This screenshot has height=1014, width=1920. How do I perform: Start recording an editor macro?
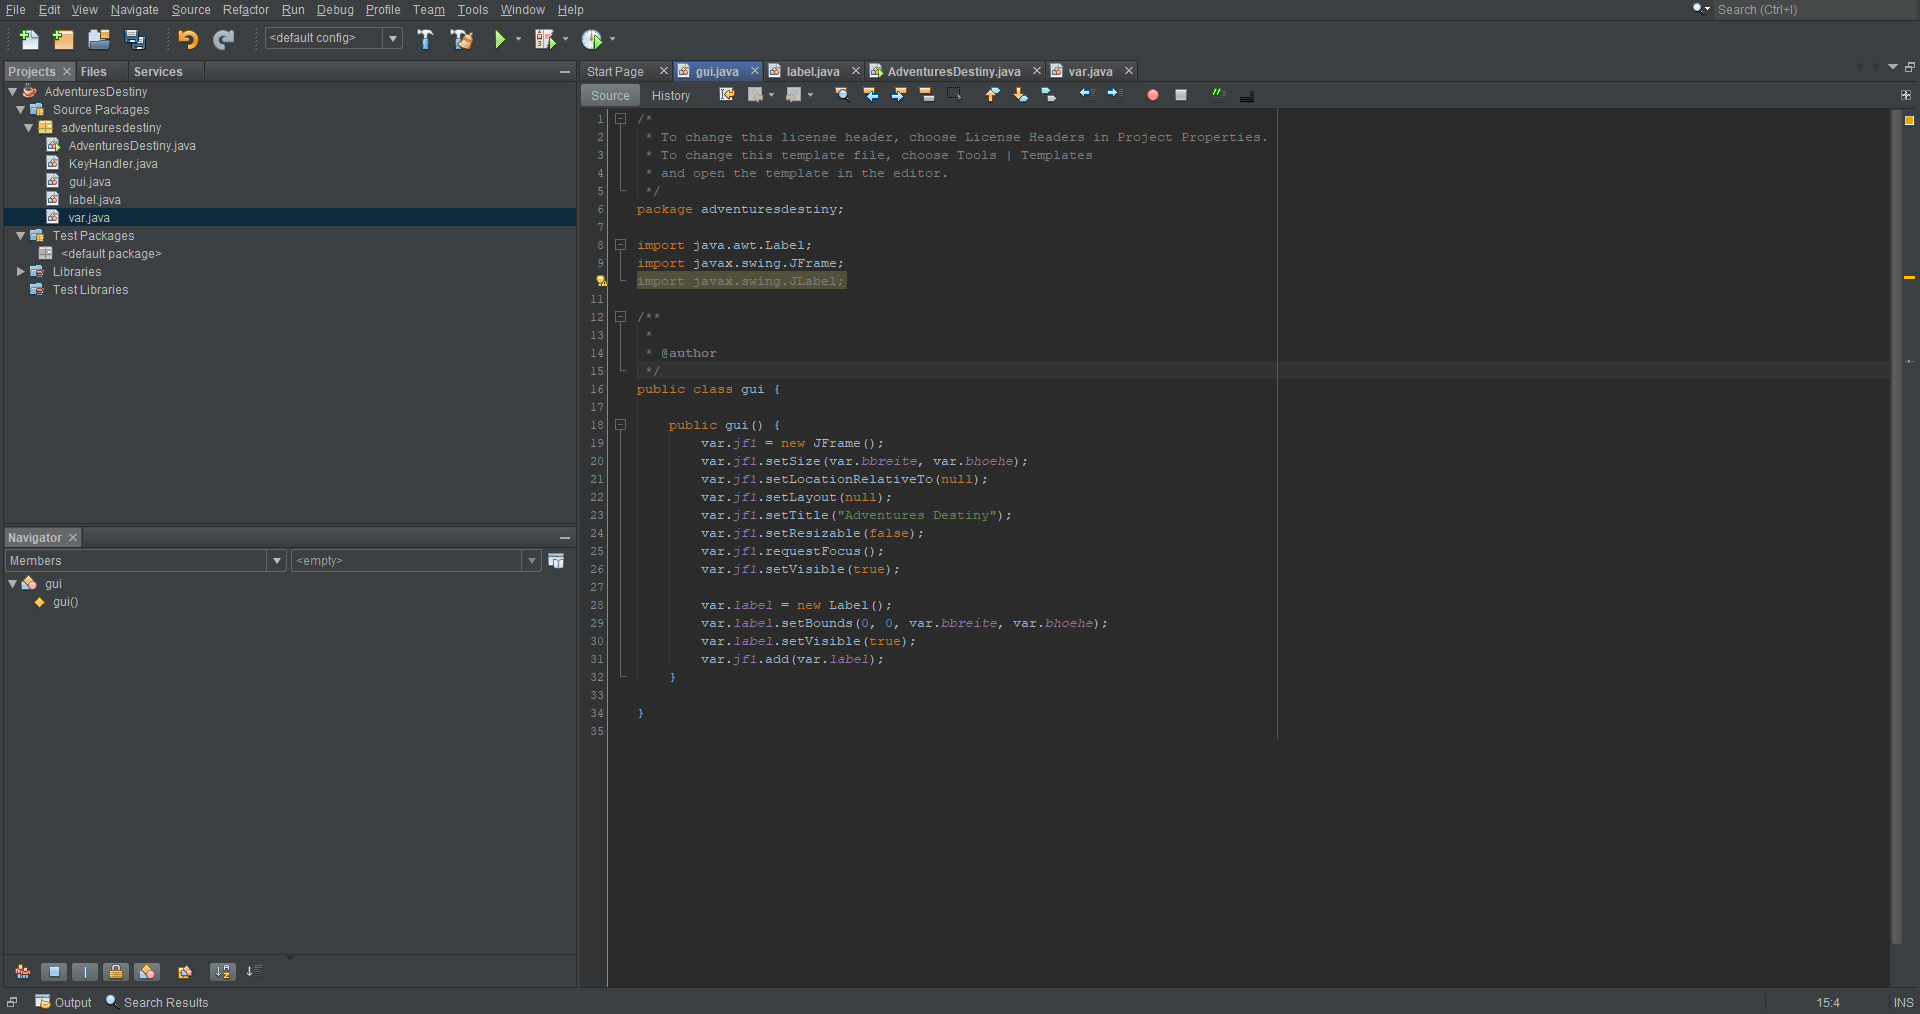[1152, 94]
